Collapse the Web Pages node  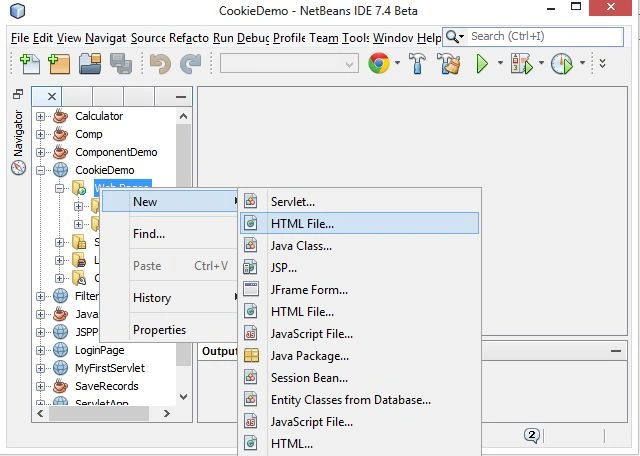click(60, 188)
